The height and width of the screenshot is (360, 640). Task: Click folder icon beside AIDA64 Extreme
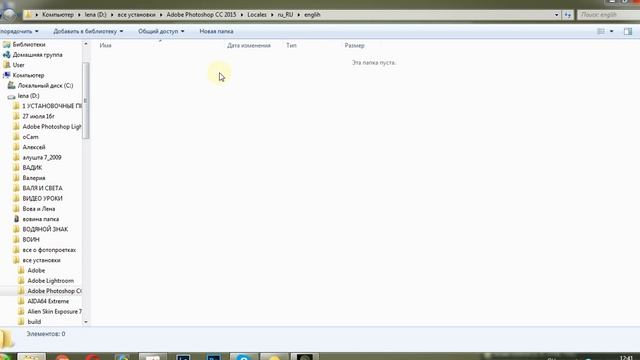click(x=21, y=301)
